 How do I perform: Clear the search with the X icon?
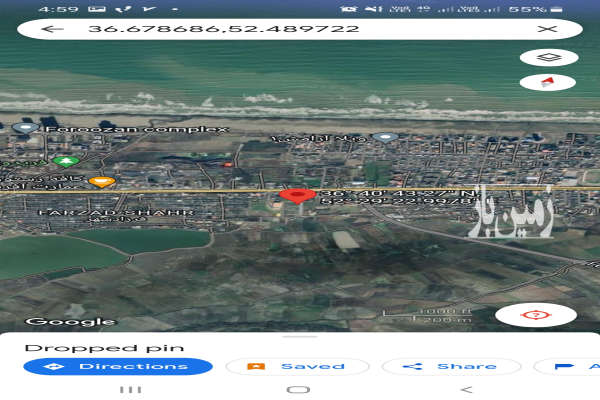pos(547,28)
